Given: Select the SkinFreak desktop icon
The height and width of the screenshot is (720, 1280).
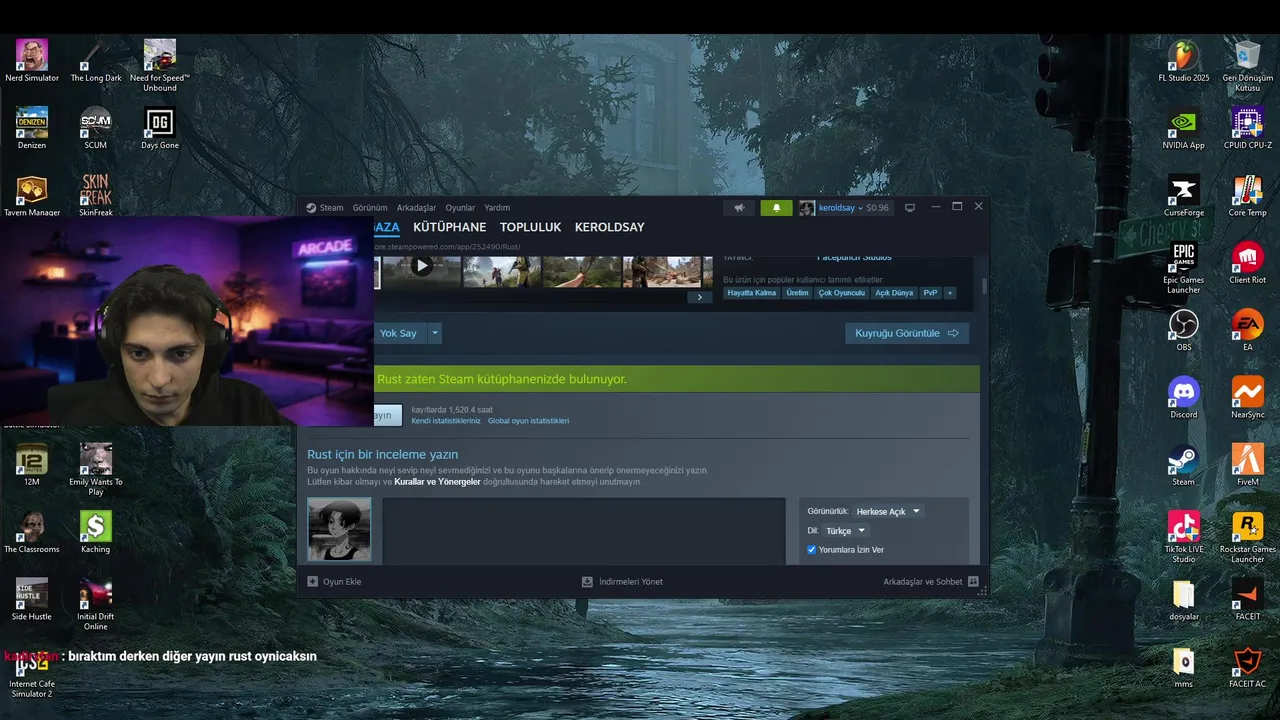Looking at the screenshot, I should click(x=96, y=195).
